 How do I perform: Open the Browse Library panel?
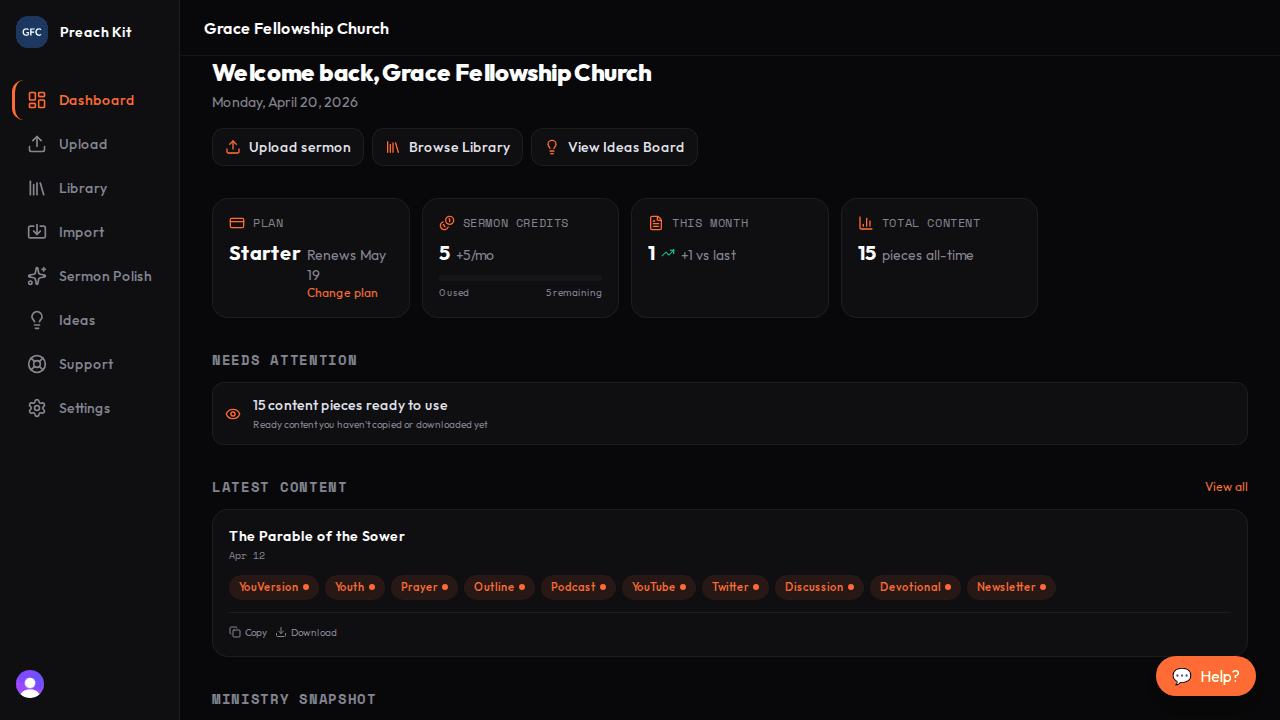[447, 147]
